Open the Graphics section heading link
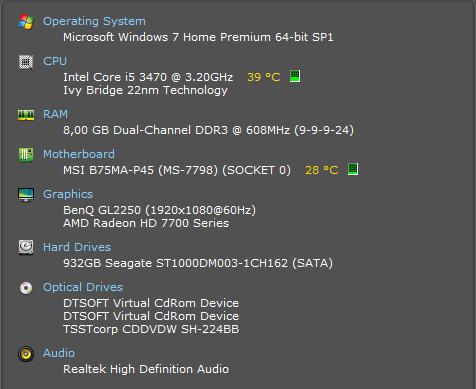The width and height of the screenshot is (476, 389). tap(68, 194)
